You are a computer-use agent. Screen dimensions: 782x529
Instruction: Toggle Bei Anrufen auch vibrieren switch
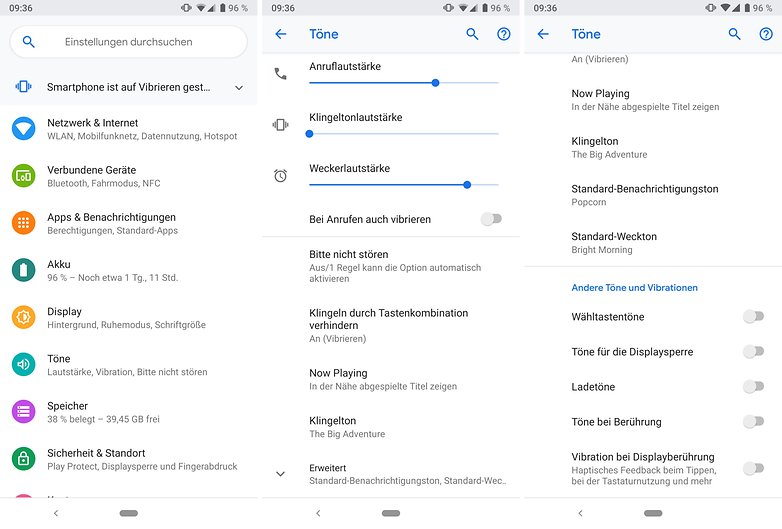491,219
